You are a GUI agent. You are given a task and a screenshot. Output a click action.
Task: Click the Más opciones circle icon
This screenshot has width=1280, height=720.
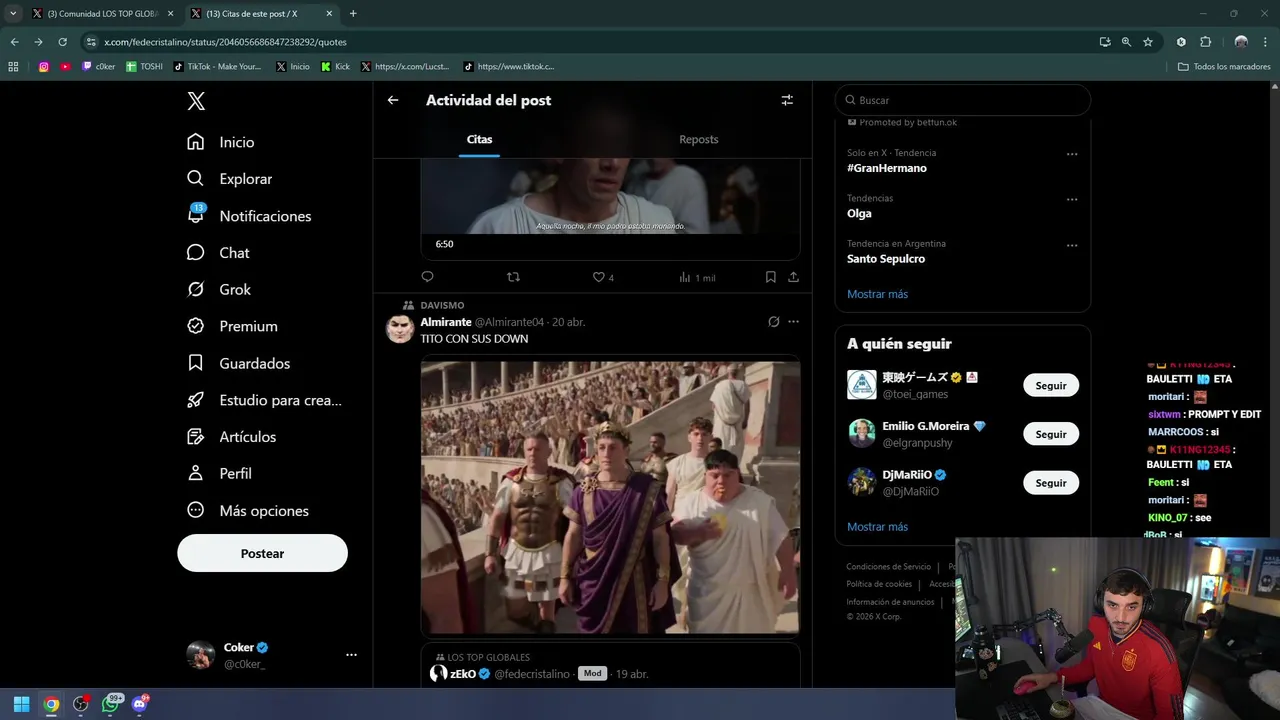(196, 510)
